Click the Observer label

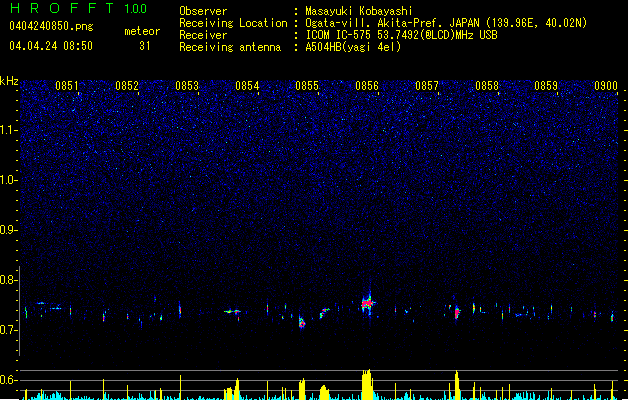[x=203, y=11]
